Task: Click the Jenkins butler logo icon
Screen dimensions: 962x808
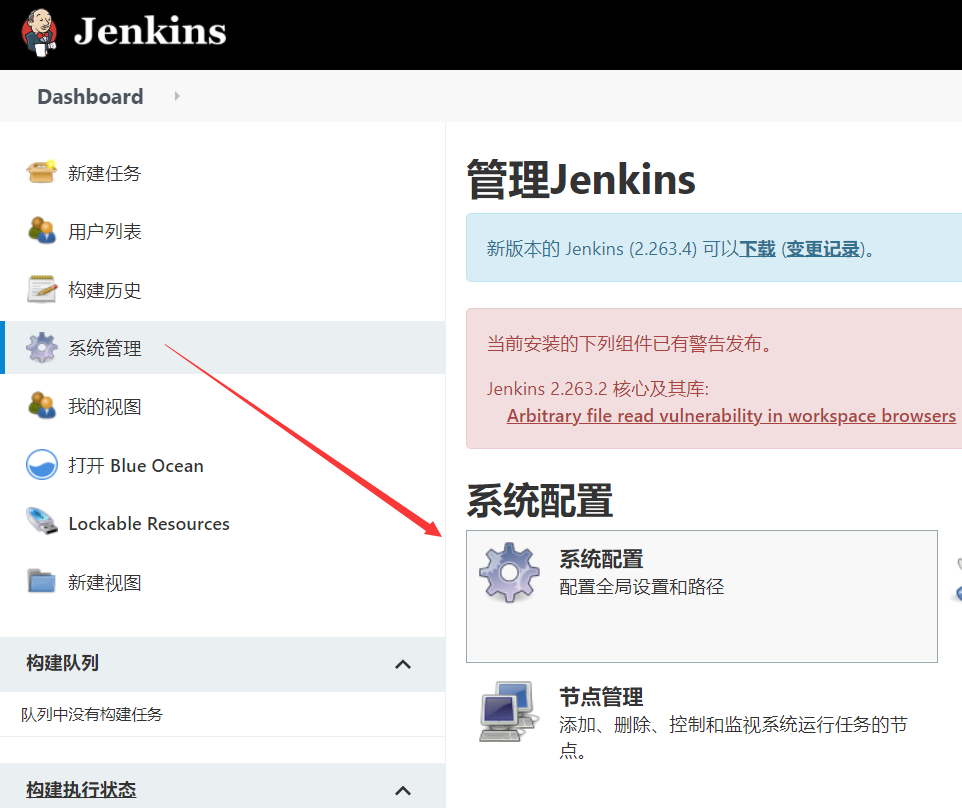Action: 39,33
